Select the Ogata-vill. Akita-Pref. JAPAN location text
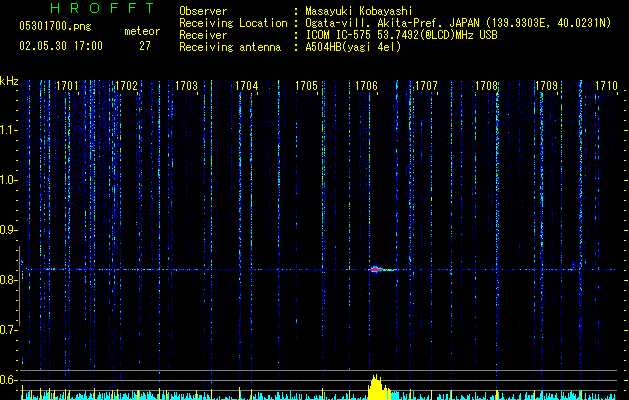 click(458, 23)
